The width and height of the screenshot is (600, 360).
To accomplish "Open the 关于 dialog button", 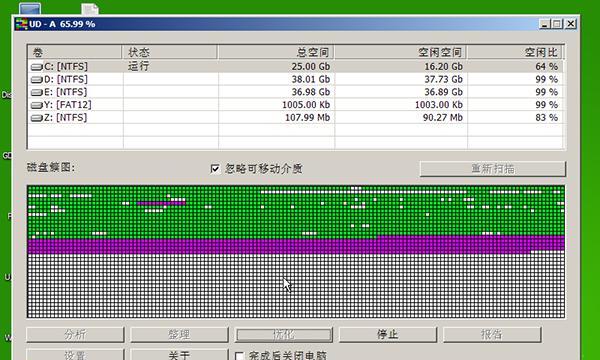I will pyautogui.click(x=179, y=354).
